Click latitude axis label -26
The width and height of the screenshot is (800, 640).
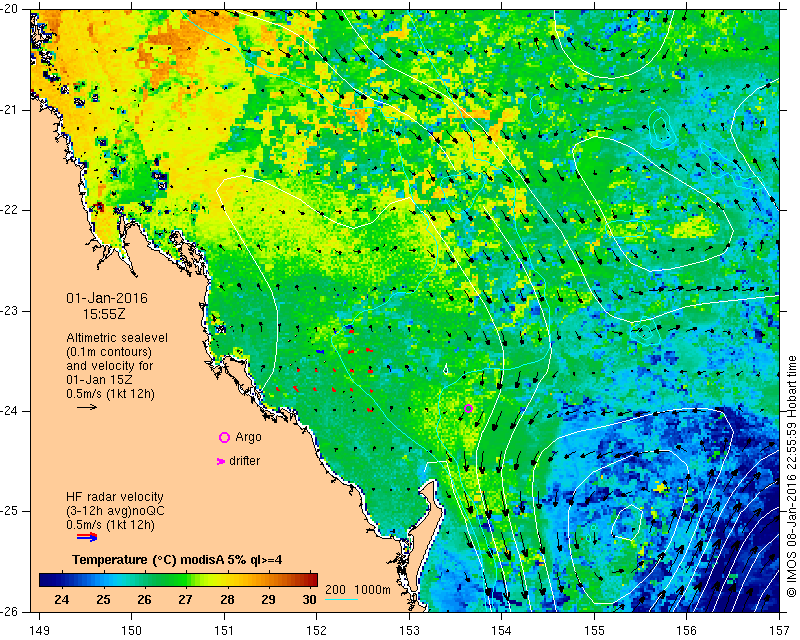10,611
